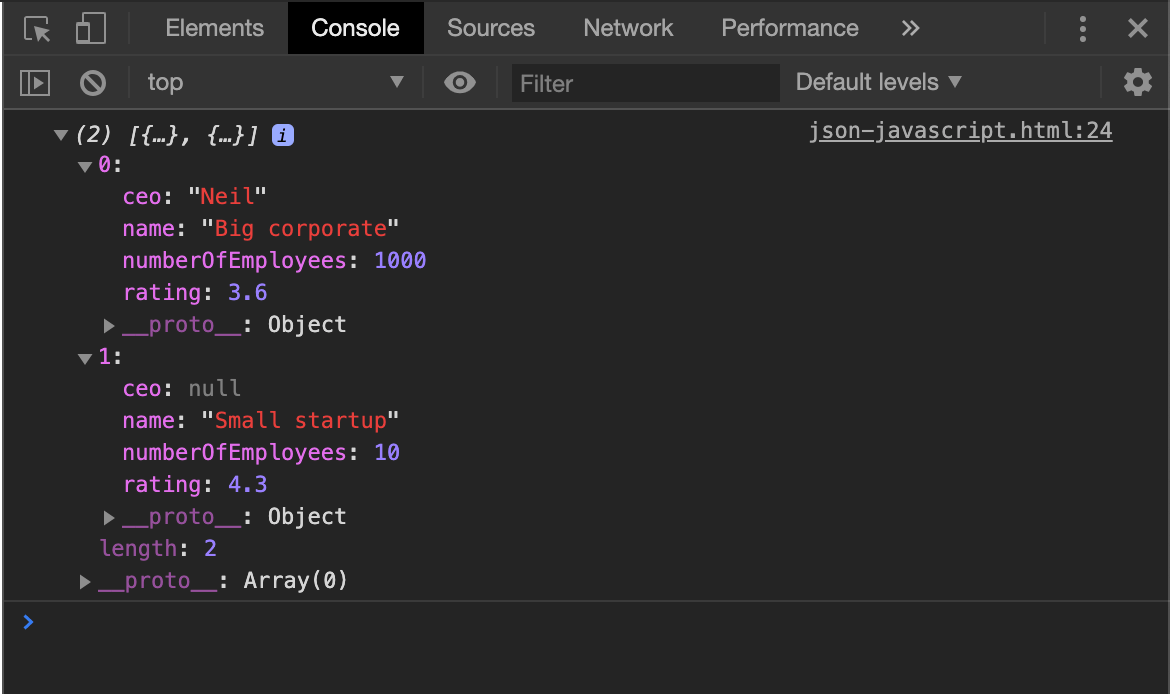Viewport: 1170px width, 694px height.
Task: Collapse object 0 in the array
Action: (85, 166)
